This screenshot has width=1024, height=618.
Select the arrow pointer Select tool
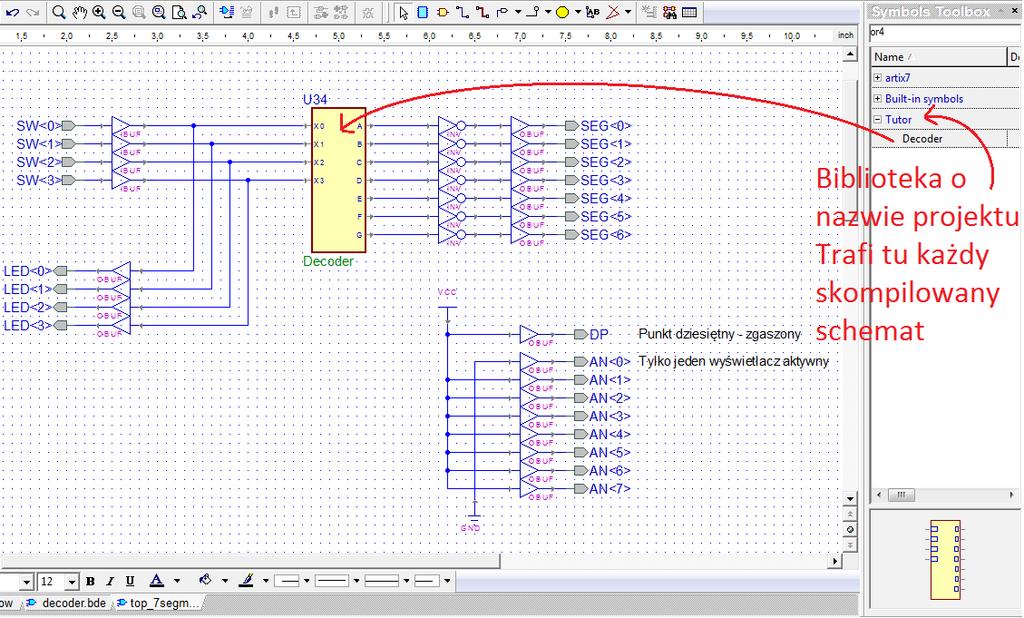click(x=403, y=12)
